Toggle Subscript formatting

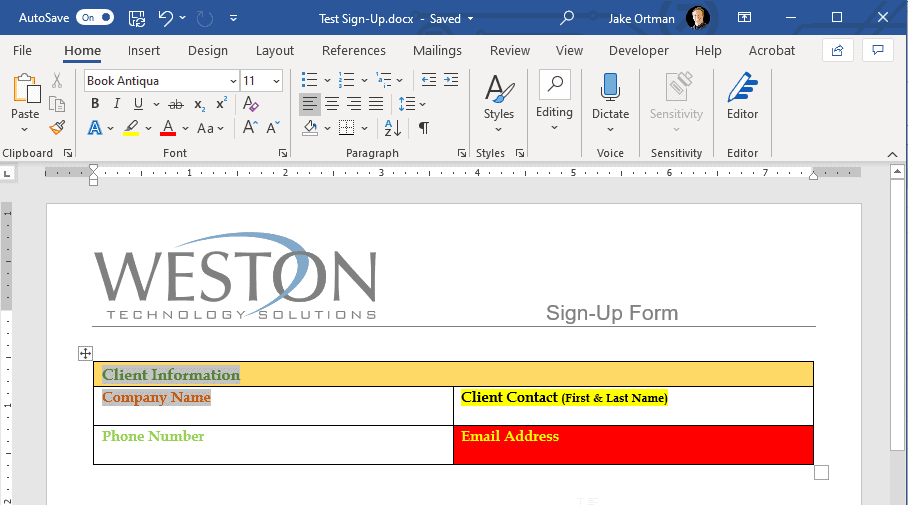click(199, 104)
